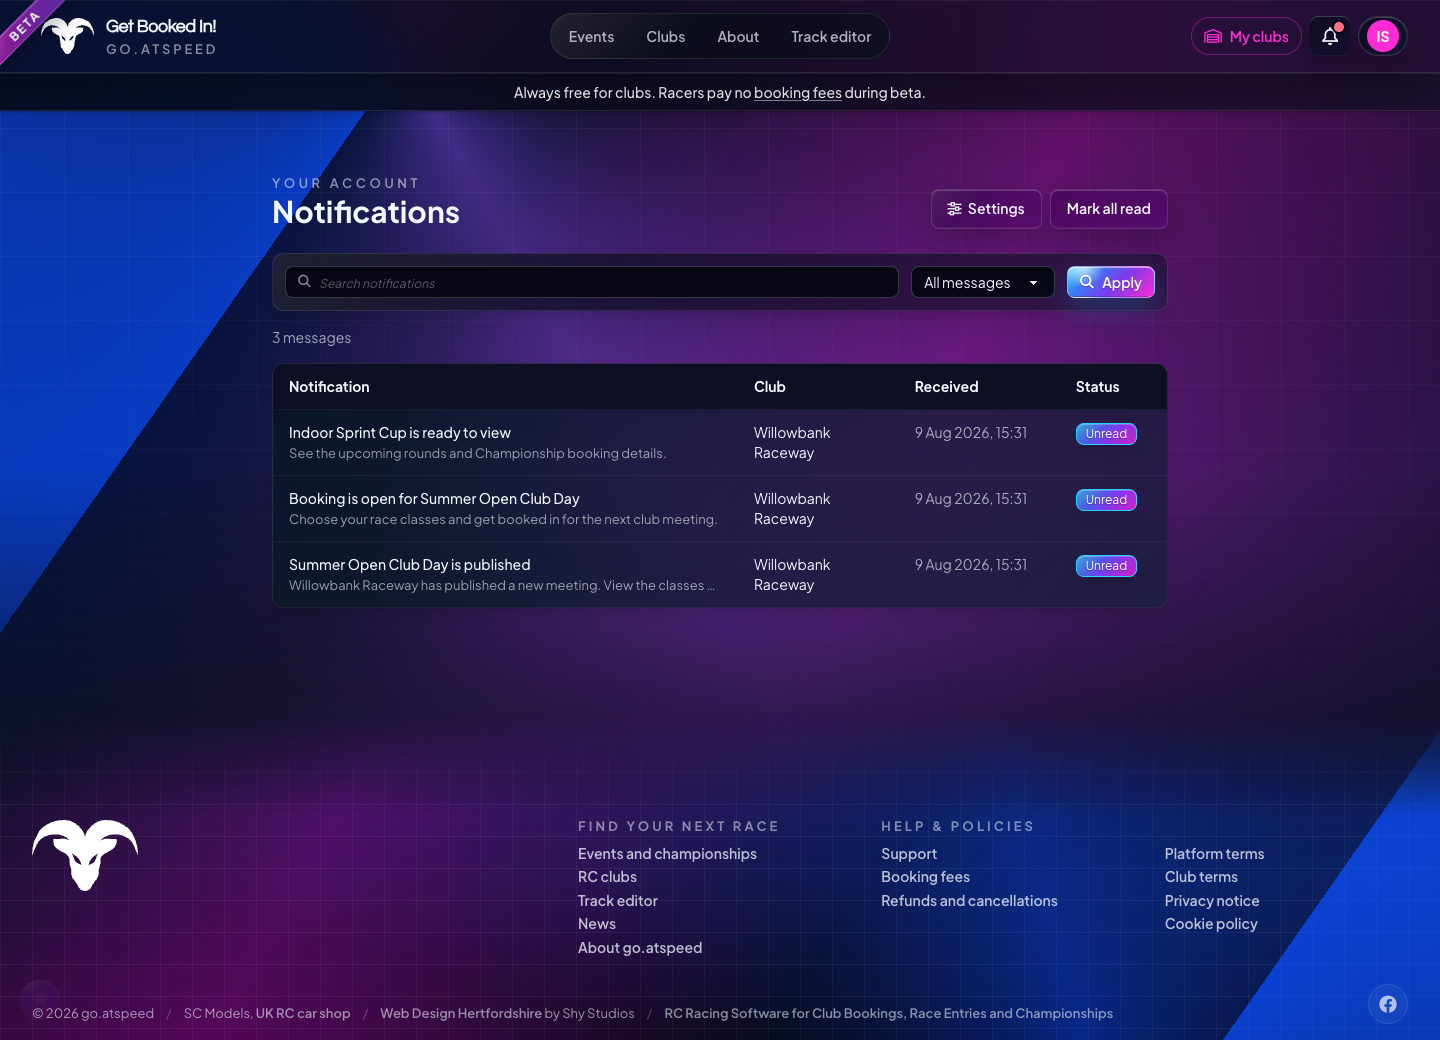Open notification Settings
The image size is (1440, 1040).
click(x=986, y=209)
